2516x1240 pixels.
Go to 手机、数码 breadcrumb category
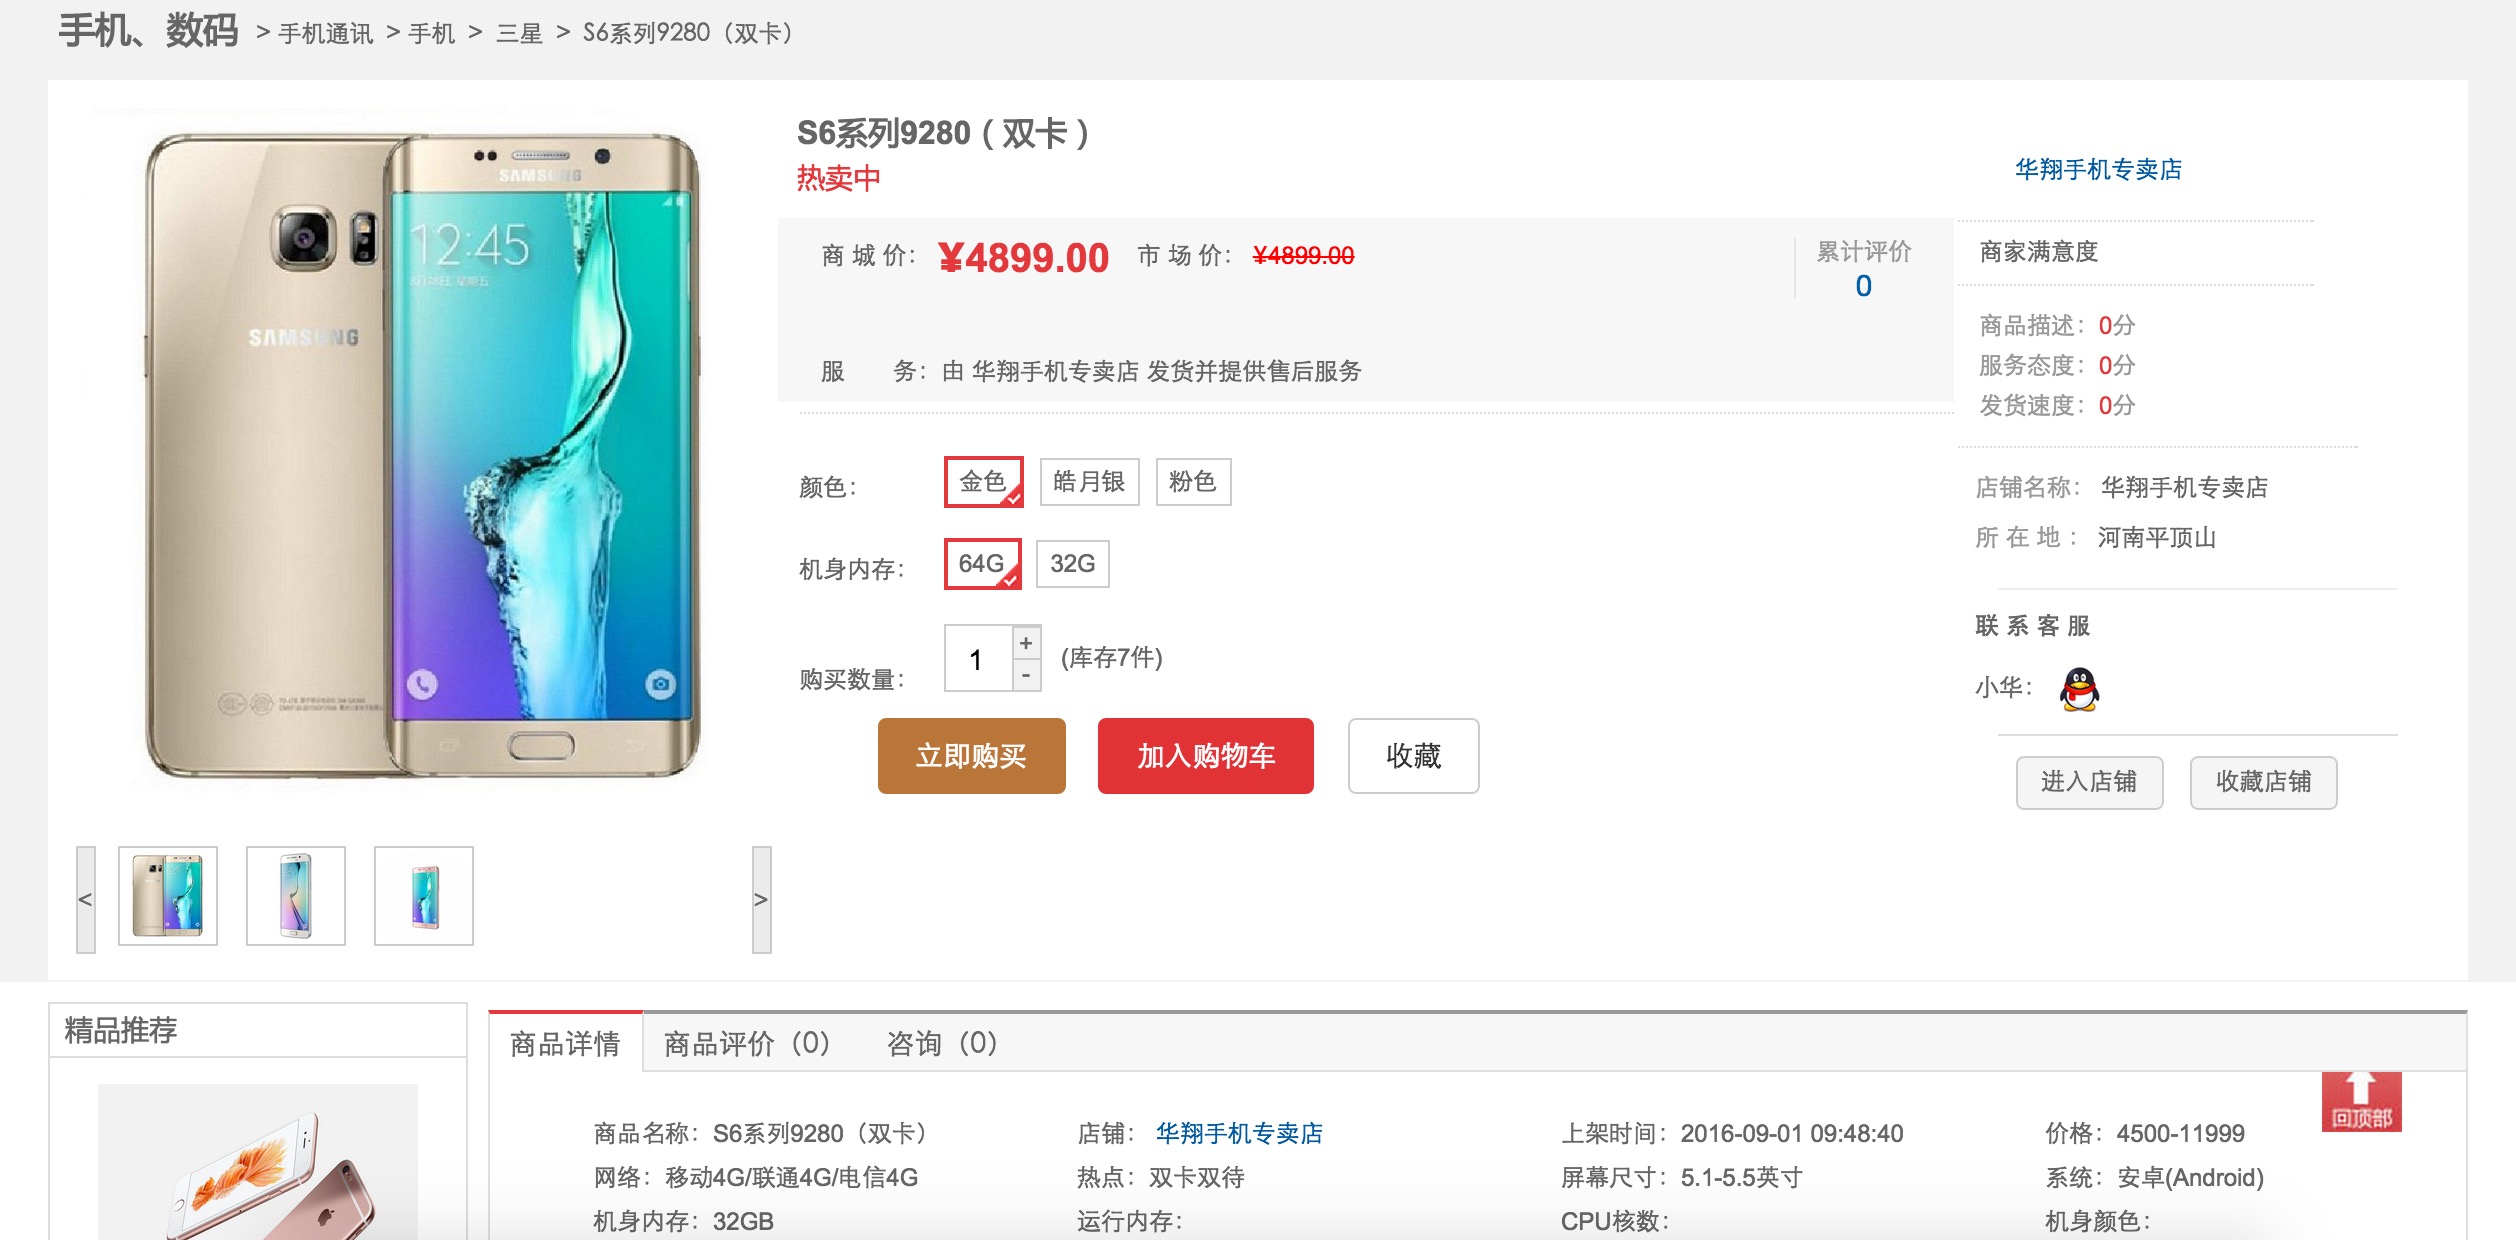coord(148,31)
